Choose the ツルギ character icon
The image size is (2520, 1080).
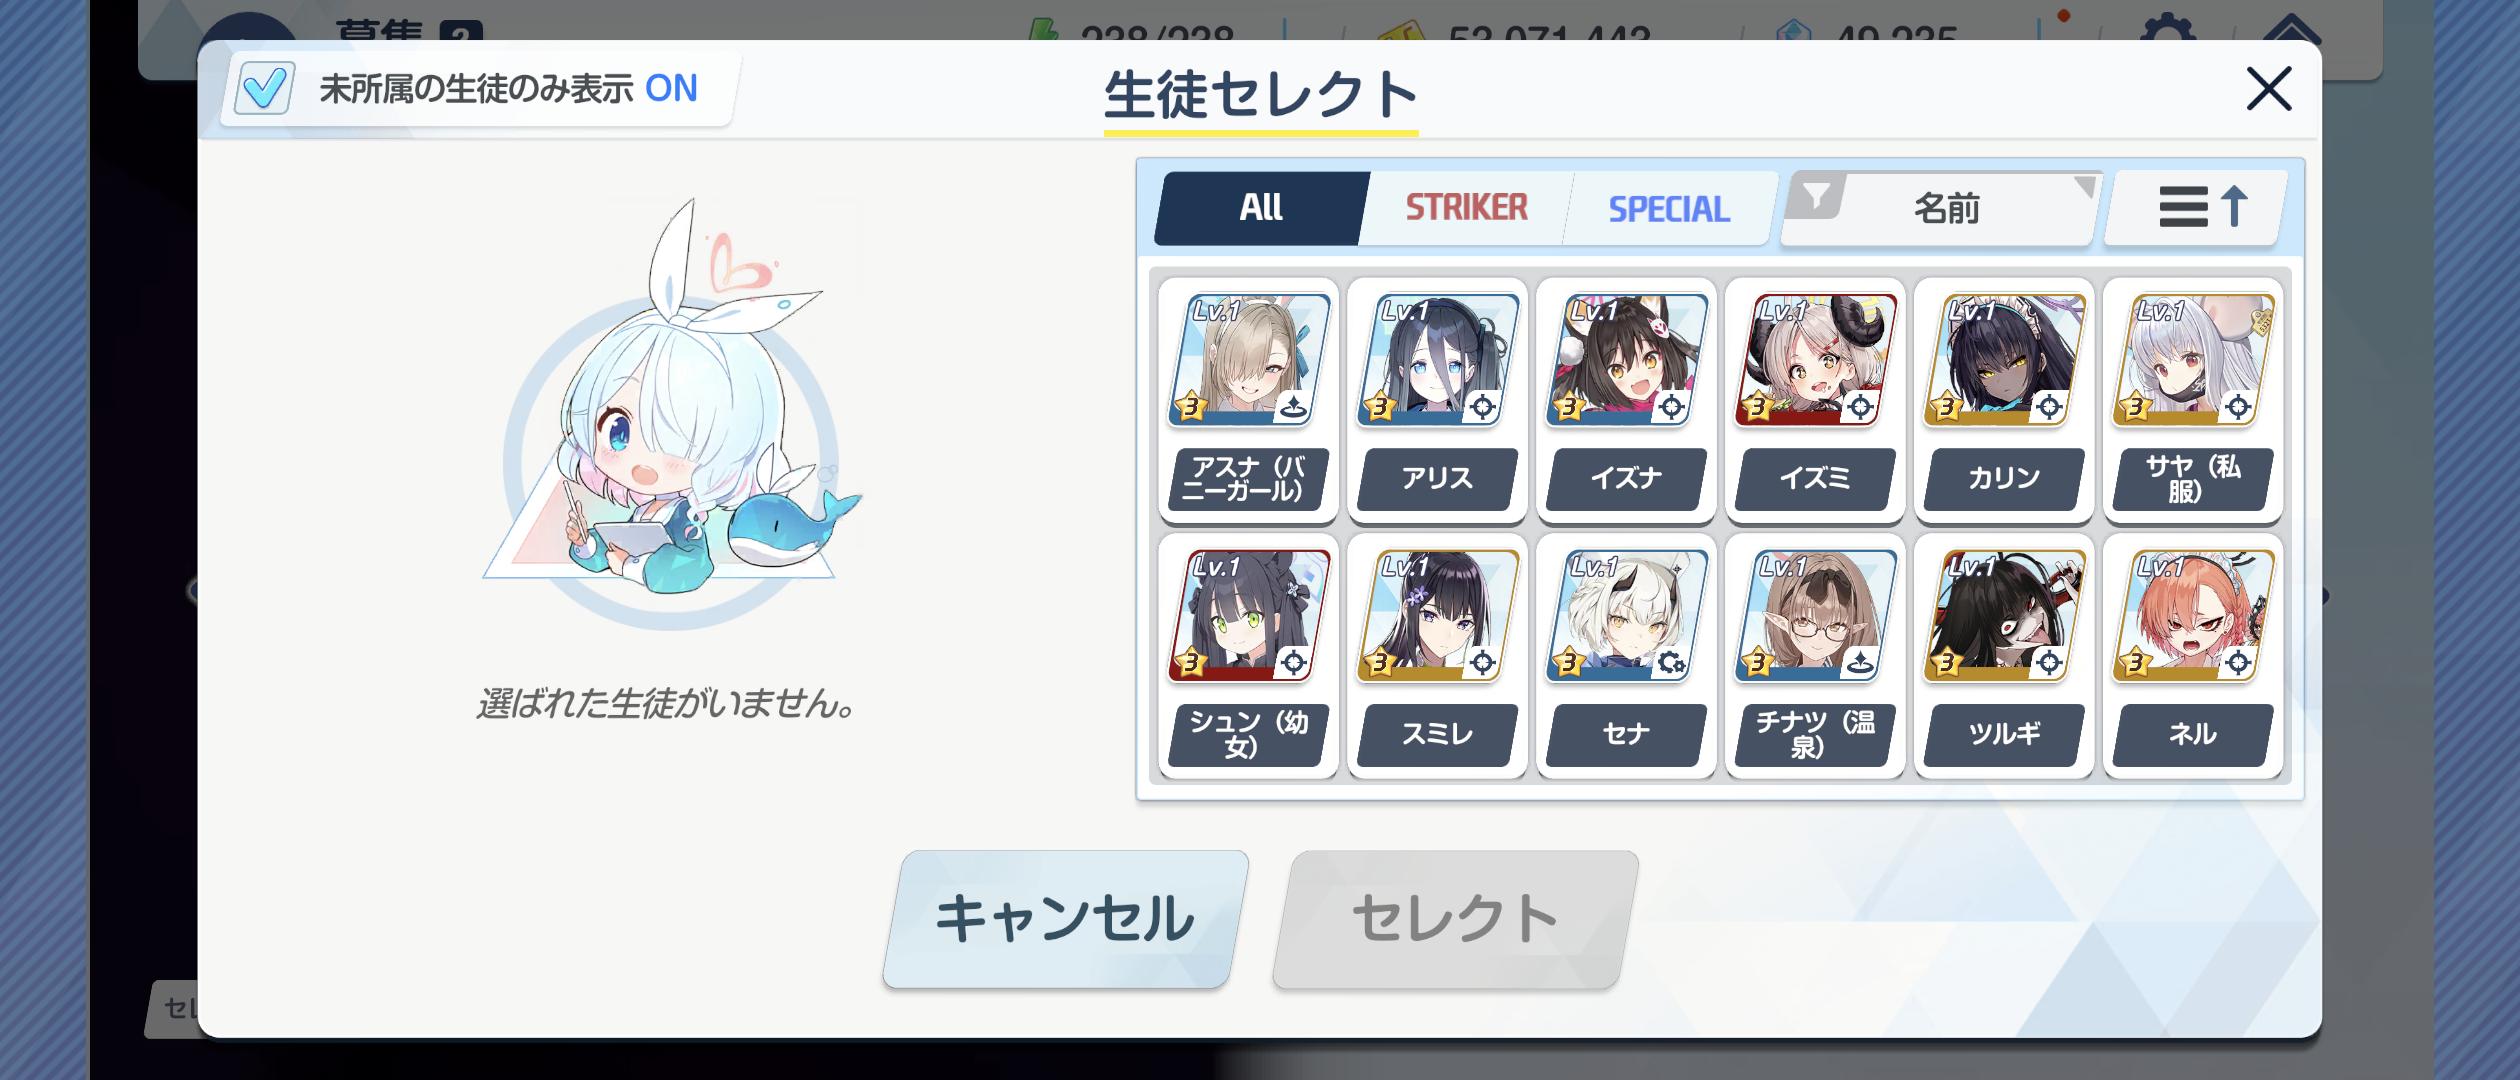click(2004, 616)
